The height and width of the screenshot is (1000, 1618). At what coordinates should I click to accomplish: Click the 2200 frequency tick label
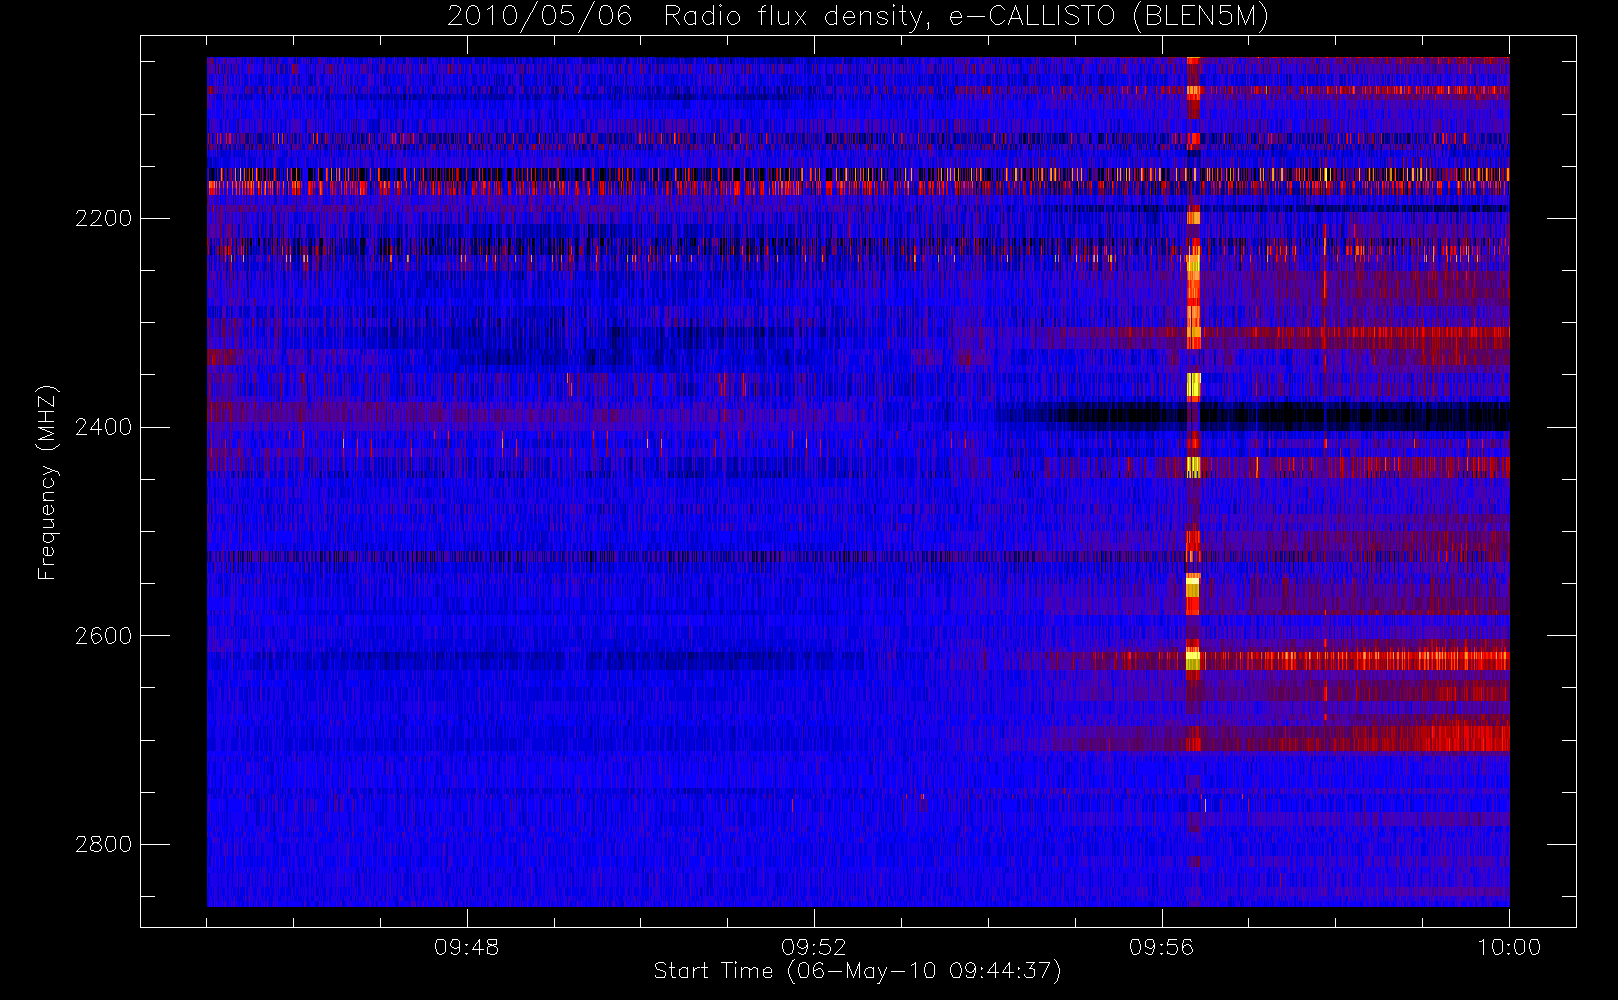tap(103, 218)
